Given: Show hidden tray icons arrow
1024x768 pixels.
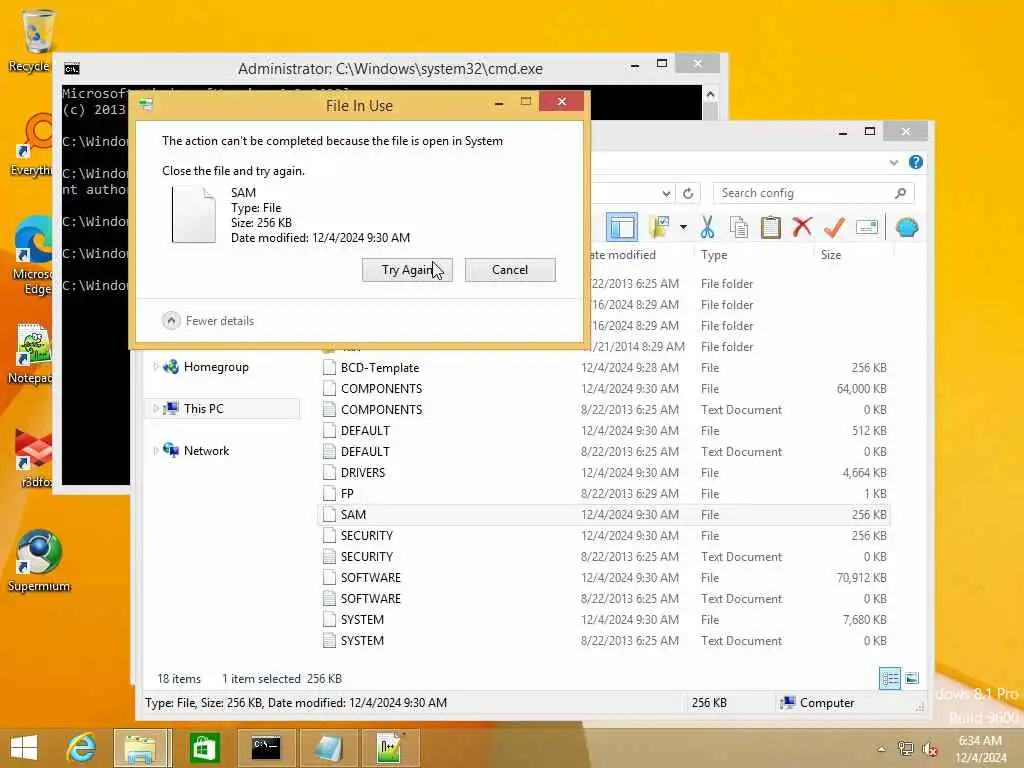Looking at the screenshot, I should click(x=881, y=749).
